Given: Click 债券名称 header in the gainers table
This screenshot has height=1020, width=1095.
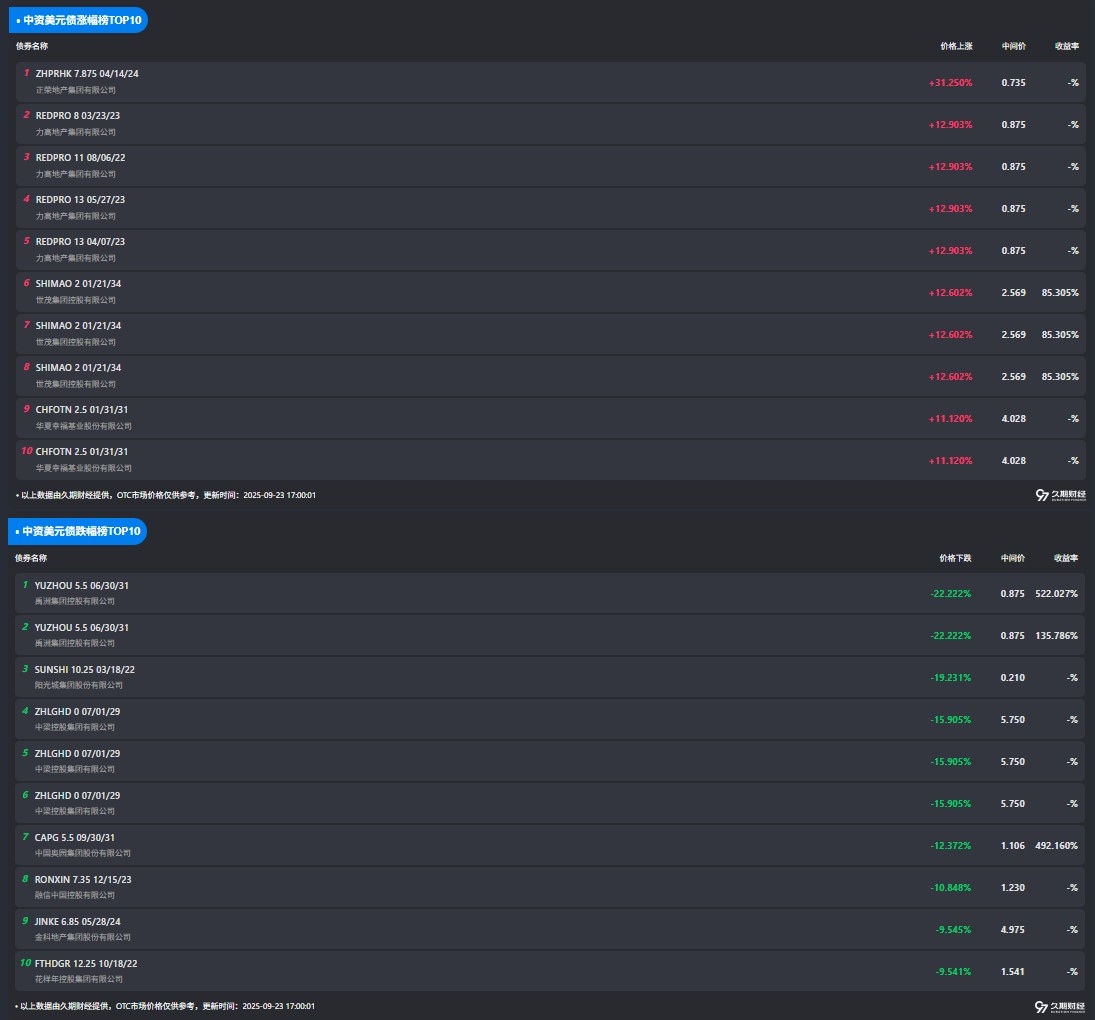Looking at the screenshot, I should pyautogui.click(x=32, y=46).
